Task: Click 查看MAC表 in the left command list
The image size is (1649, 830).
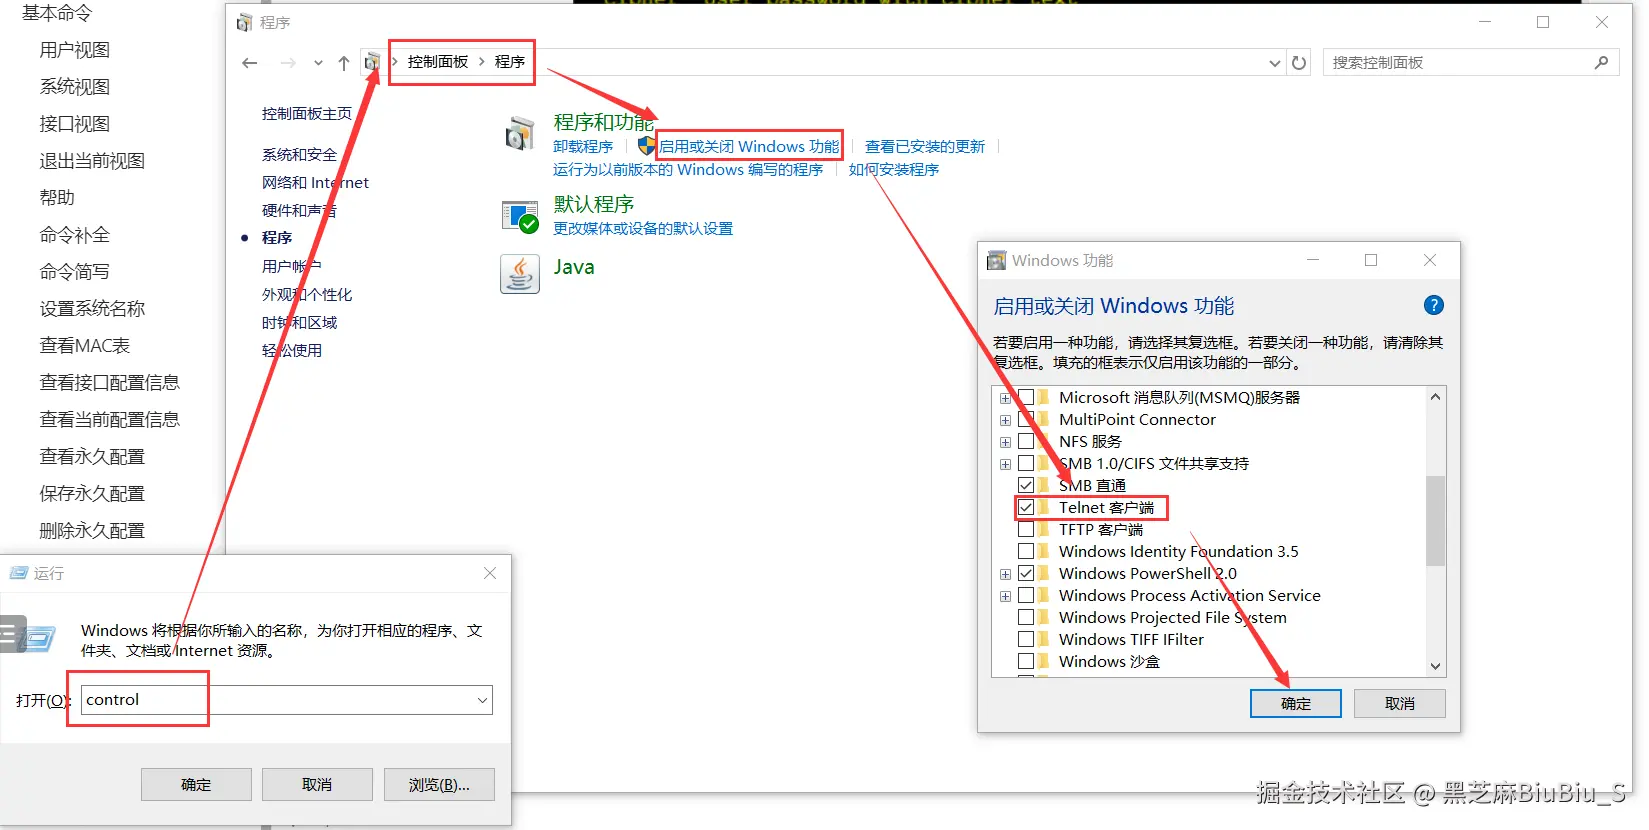Action: tap(85, 346)
